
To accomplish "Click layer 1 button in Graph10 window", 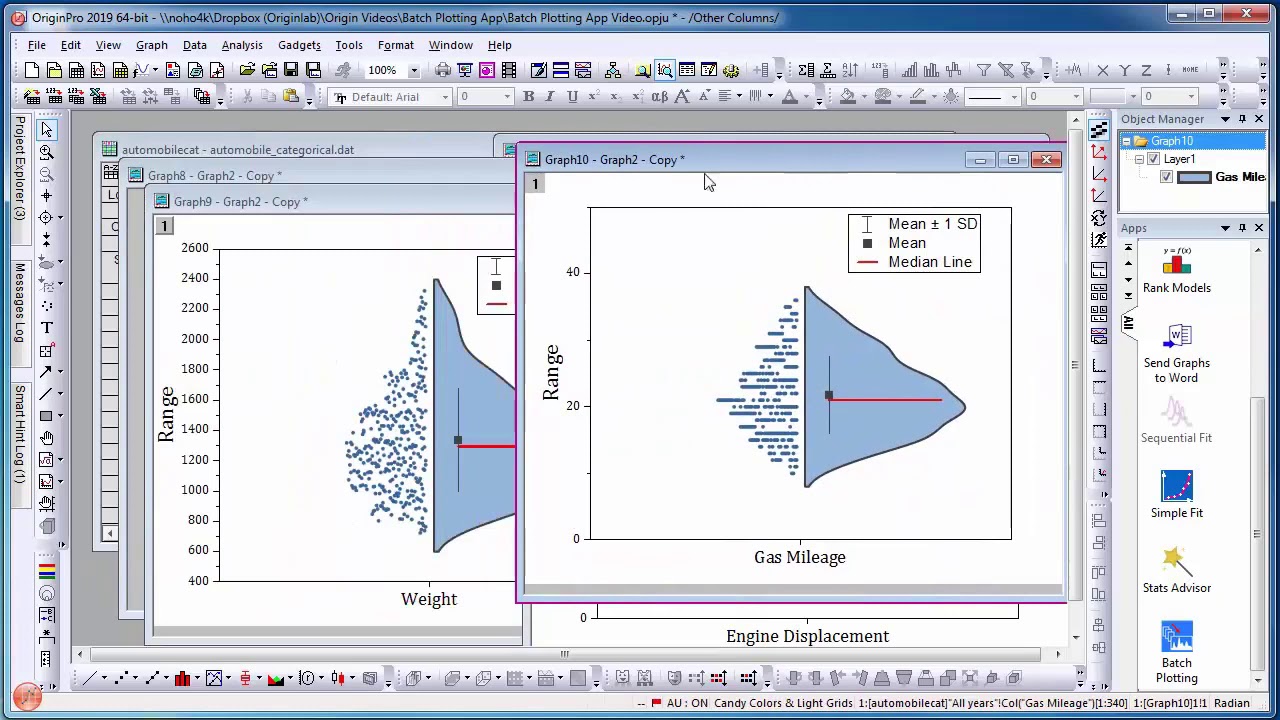I will (535, 183).
